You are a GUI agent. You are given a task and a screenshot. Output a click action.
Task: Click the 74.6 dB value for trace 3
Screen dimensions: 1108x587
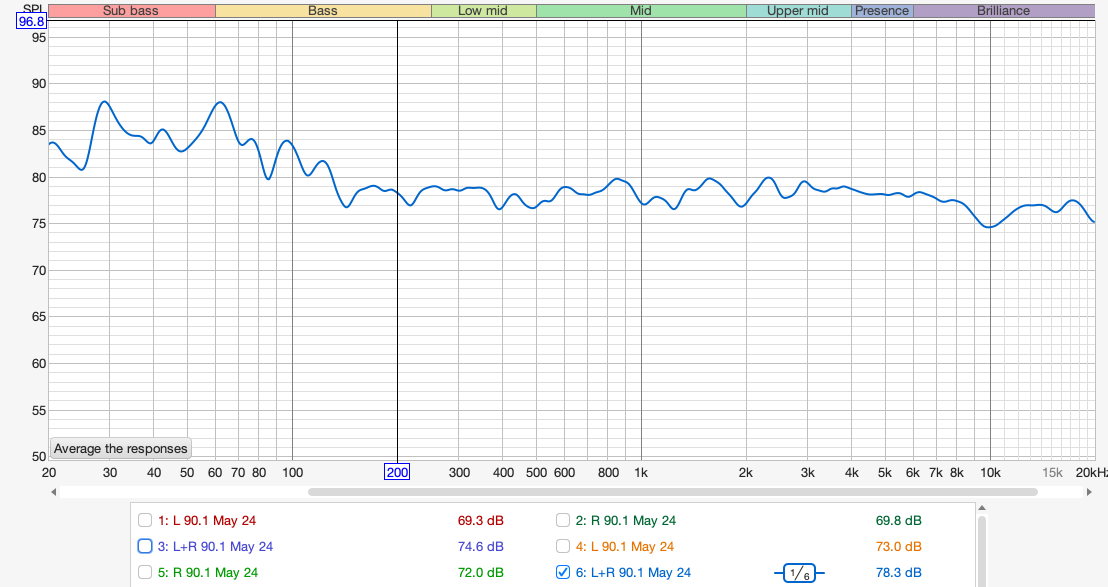(x=481, y=546)
